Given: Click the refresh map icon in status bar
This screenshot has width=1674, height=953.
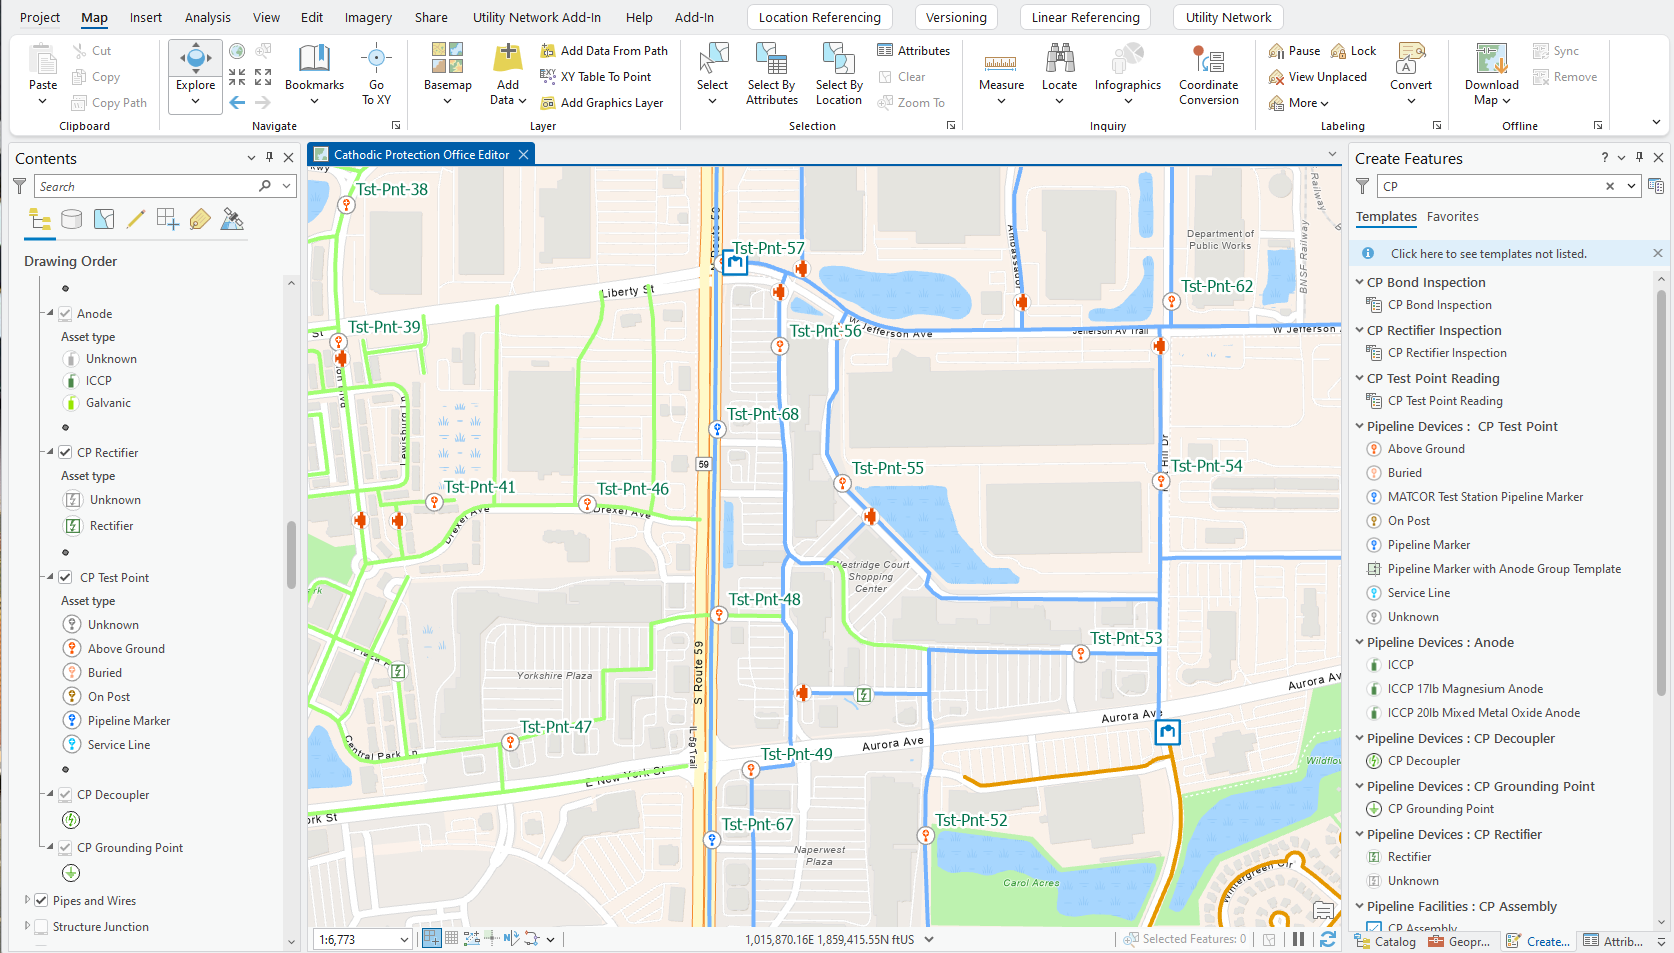Looking at the screenshot, I should (1328, 939).
